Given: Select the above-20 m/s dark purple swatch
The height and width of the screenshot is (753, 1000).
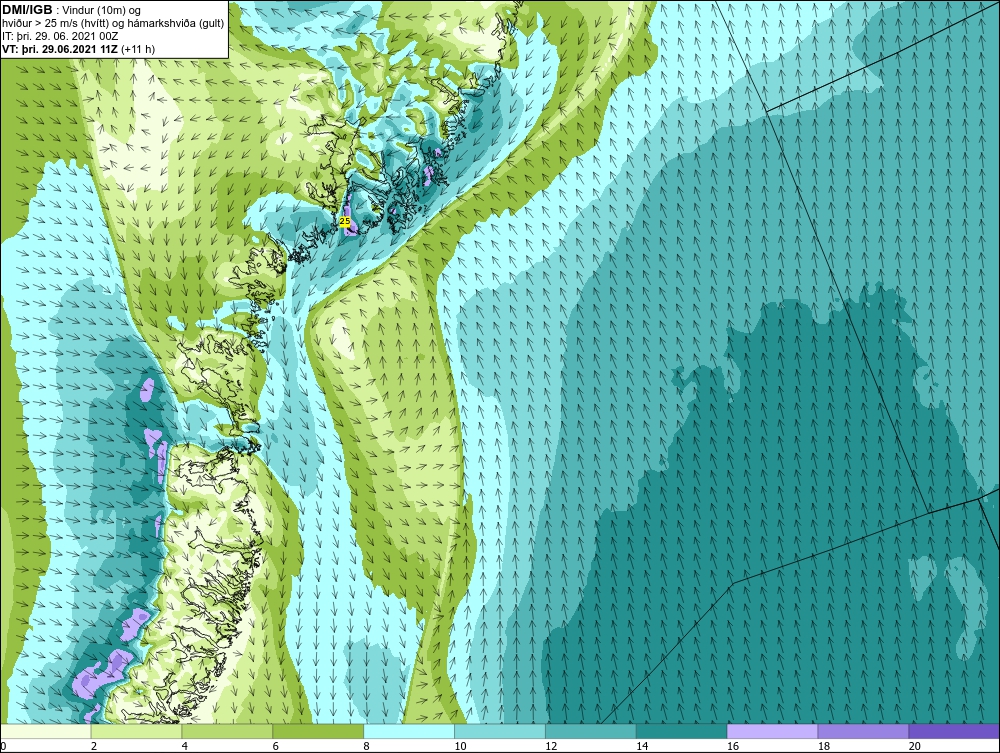Looking at the screenshot, I should click(954, 731).
